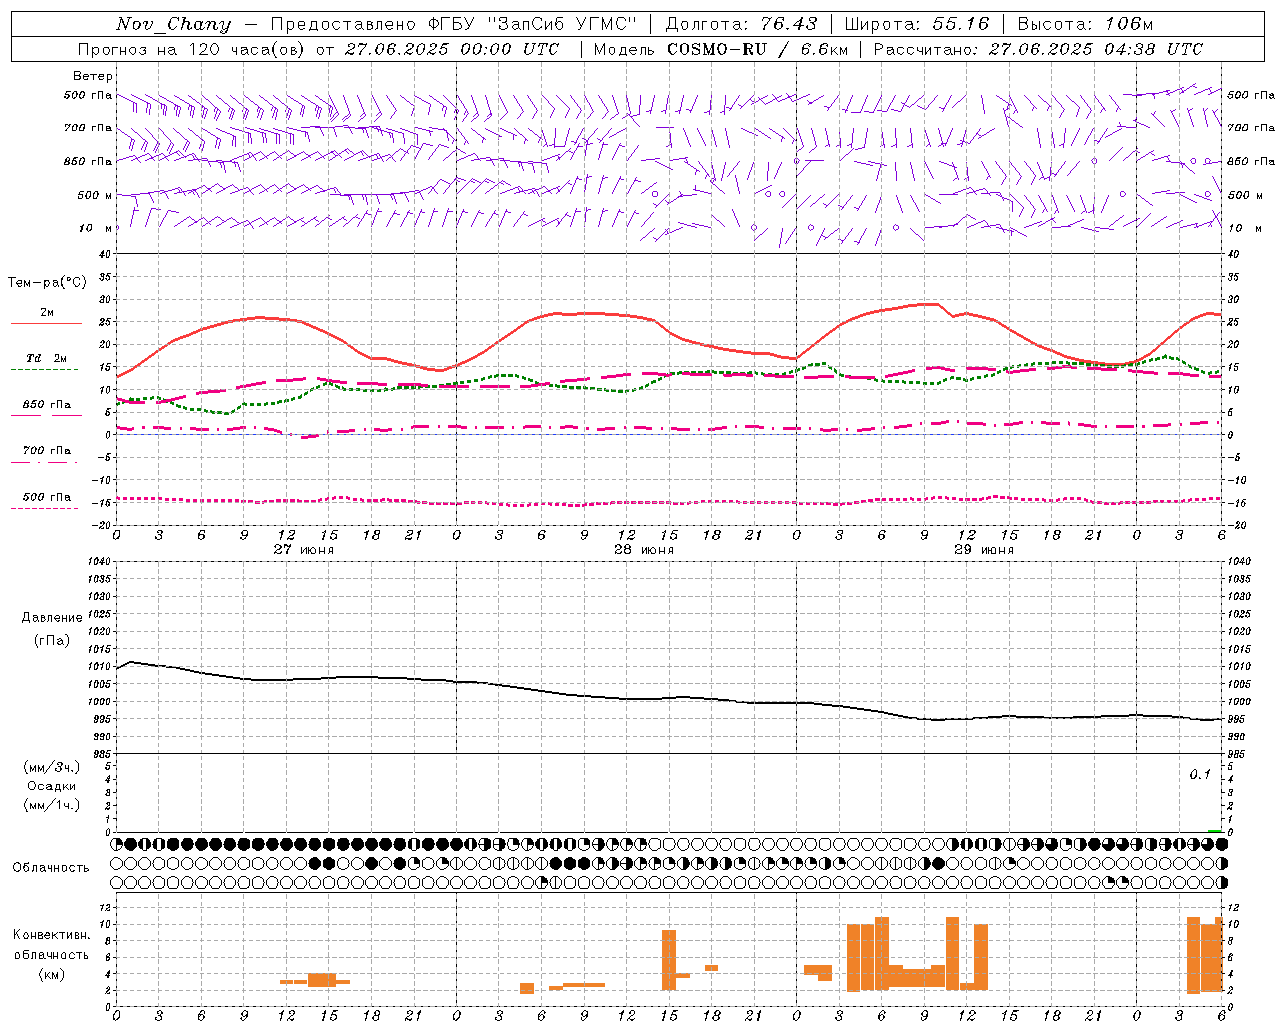Select '850 гПа' entry in temperature legend
The width and height of the screenshot is (1280, 1024).
pos(47,404)
